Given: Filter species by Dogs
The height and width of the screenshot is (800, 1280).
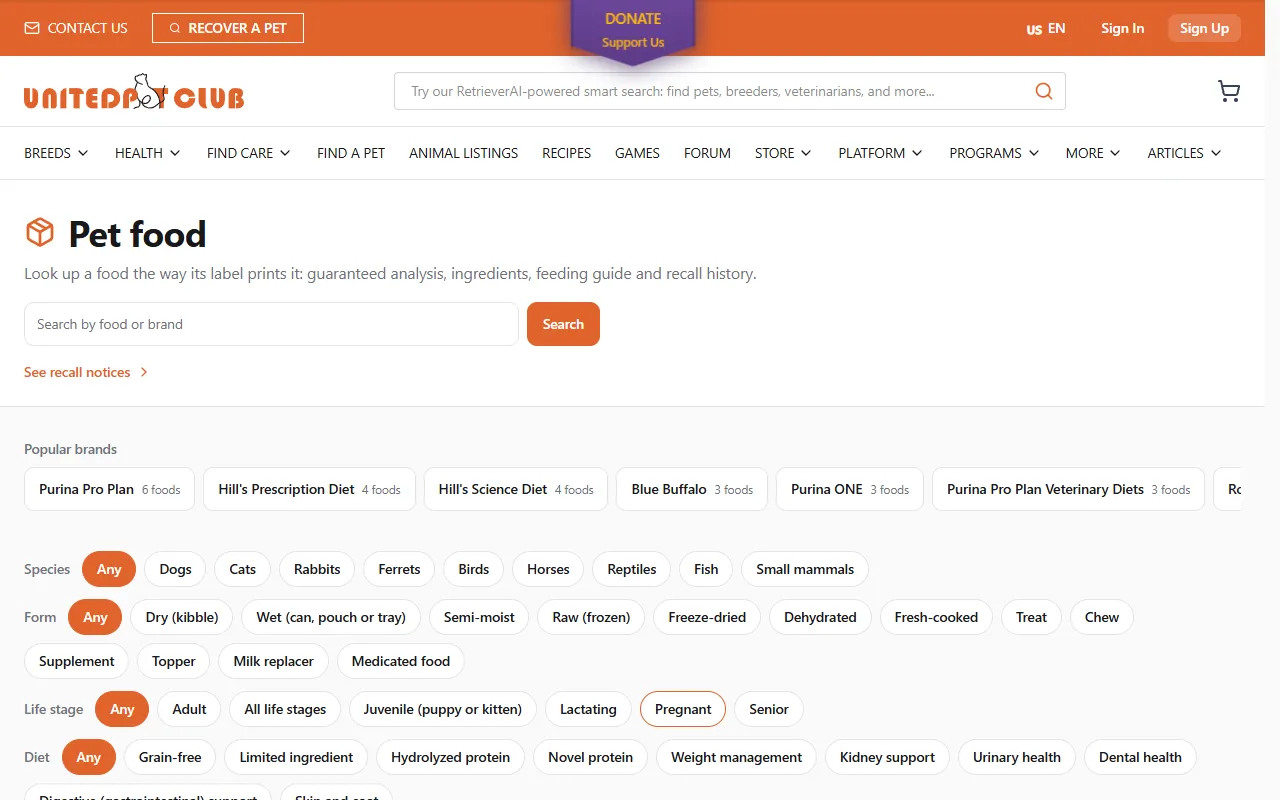Looking at the screenshot, I should pos(175,569).
